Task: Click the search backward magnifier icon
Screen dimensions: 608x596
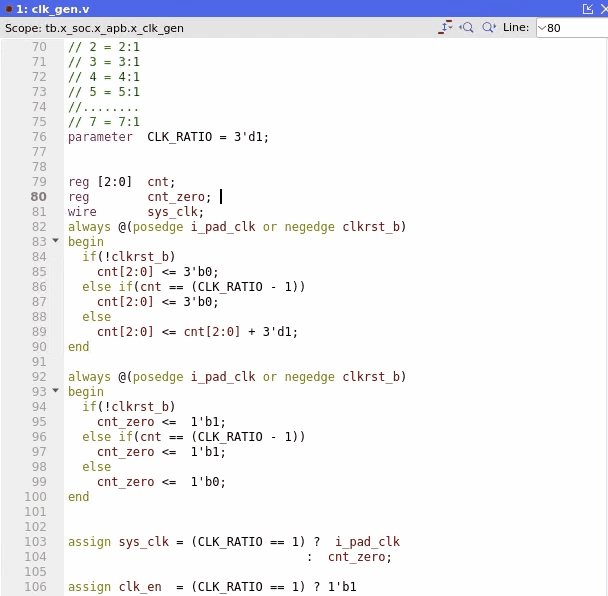Action: pyautogui.click(x=466, y=28)
